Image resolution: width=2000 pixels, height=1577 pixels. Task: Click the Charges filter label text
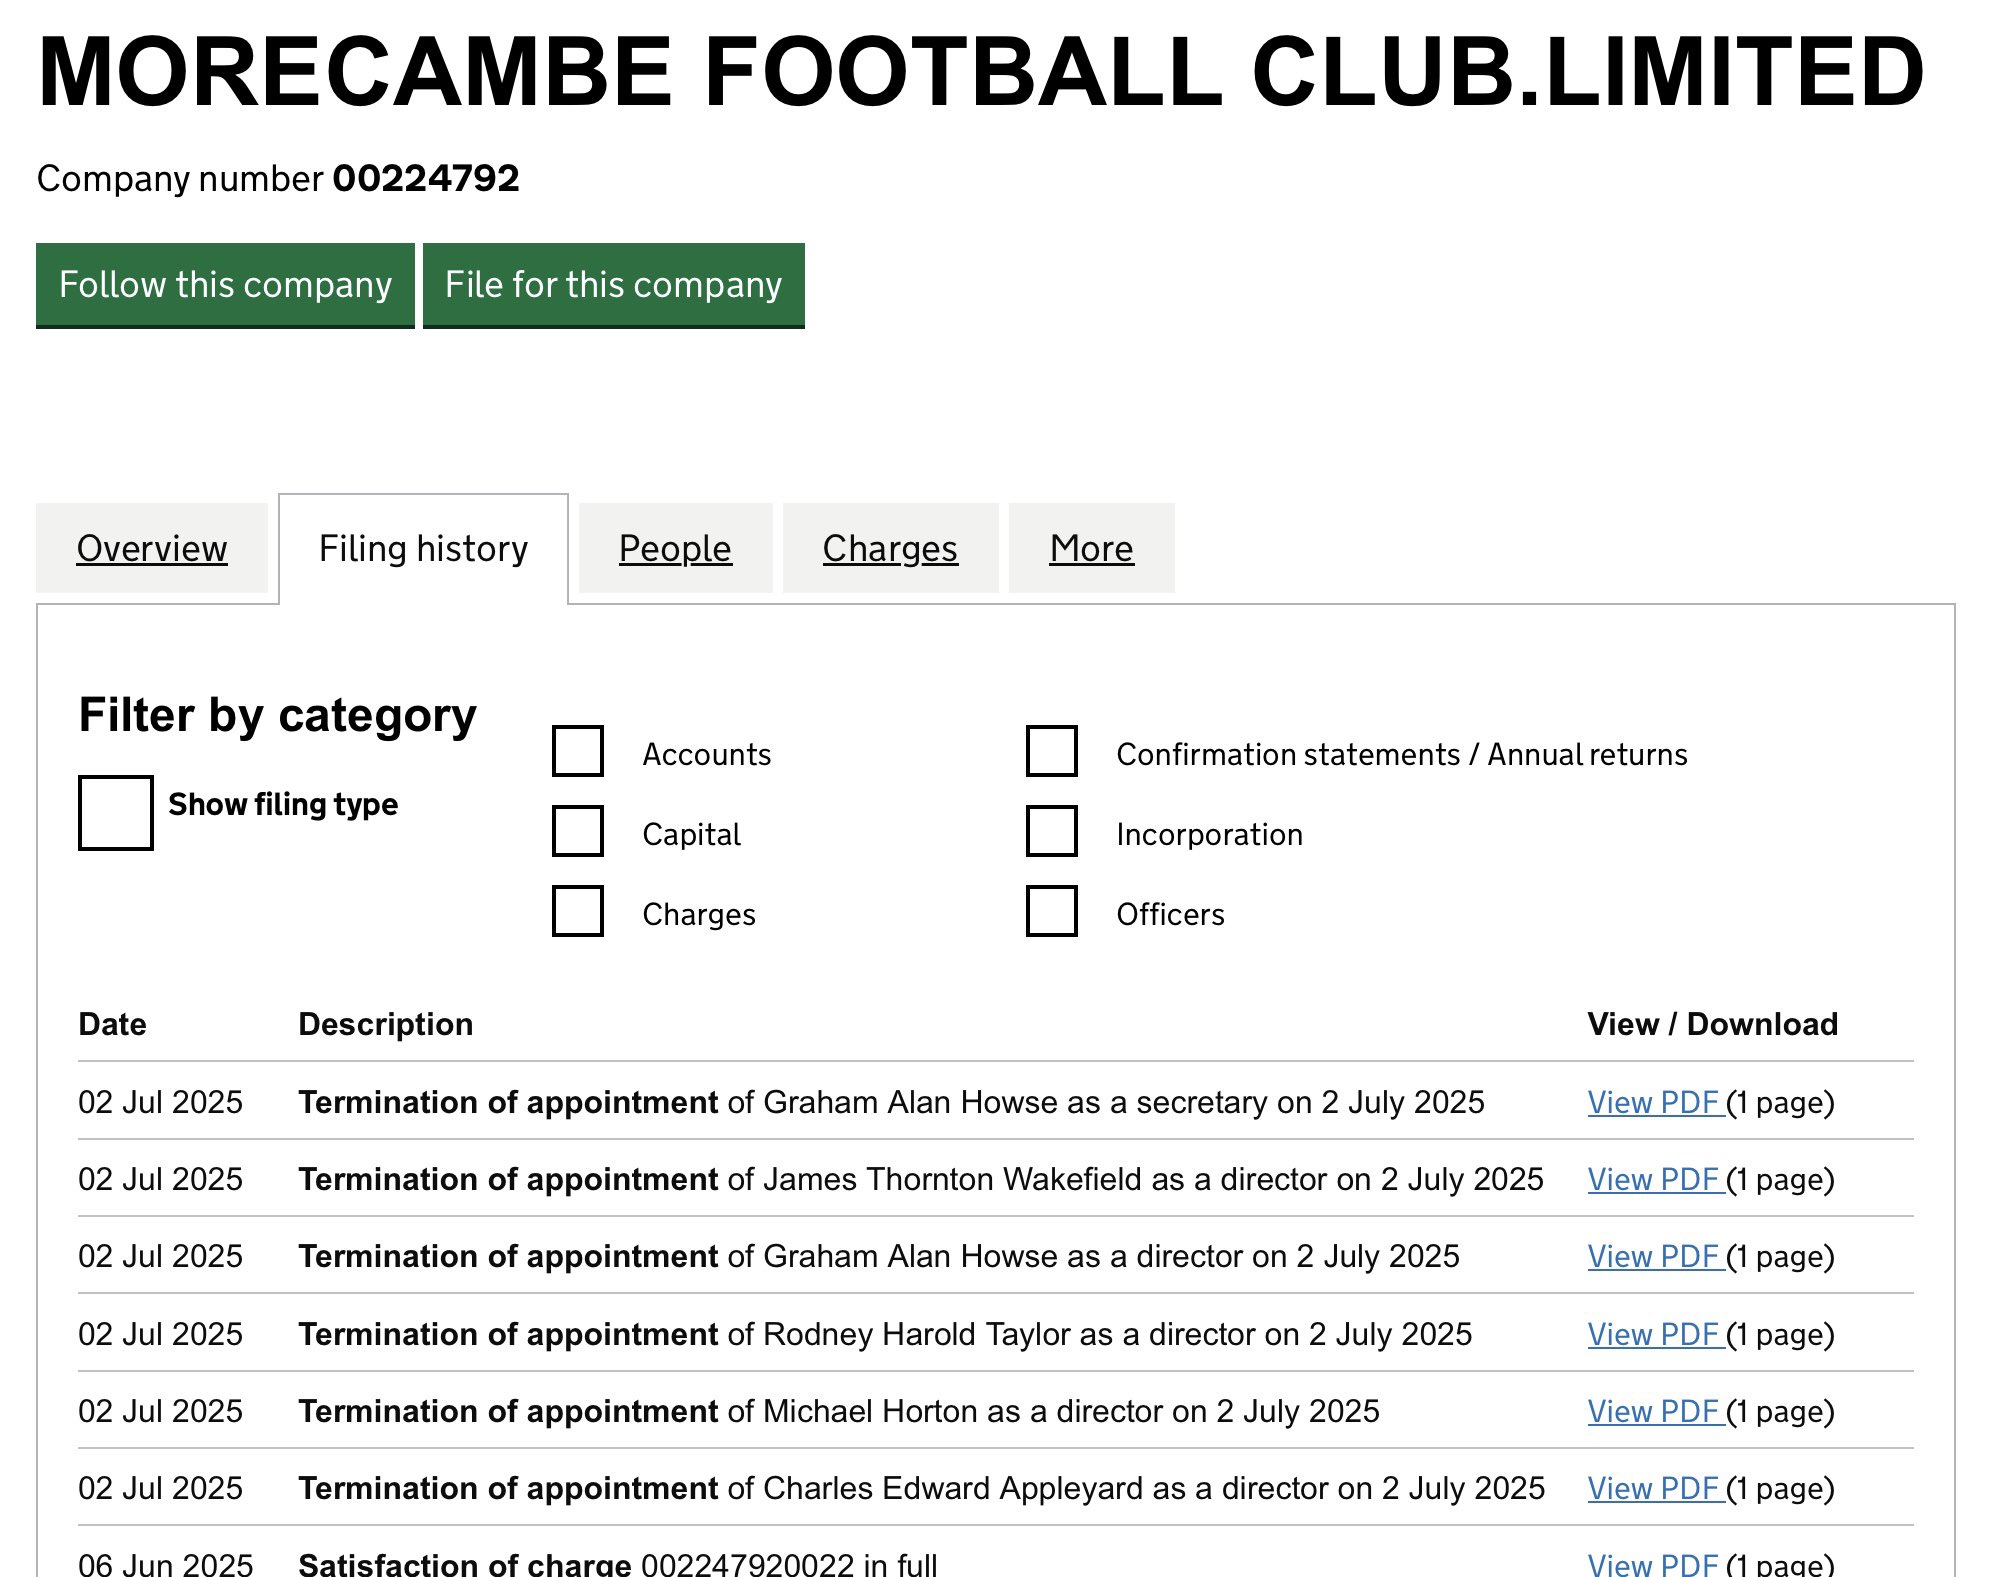pyautogui.click(x=699, y=914)
